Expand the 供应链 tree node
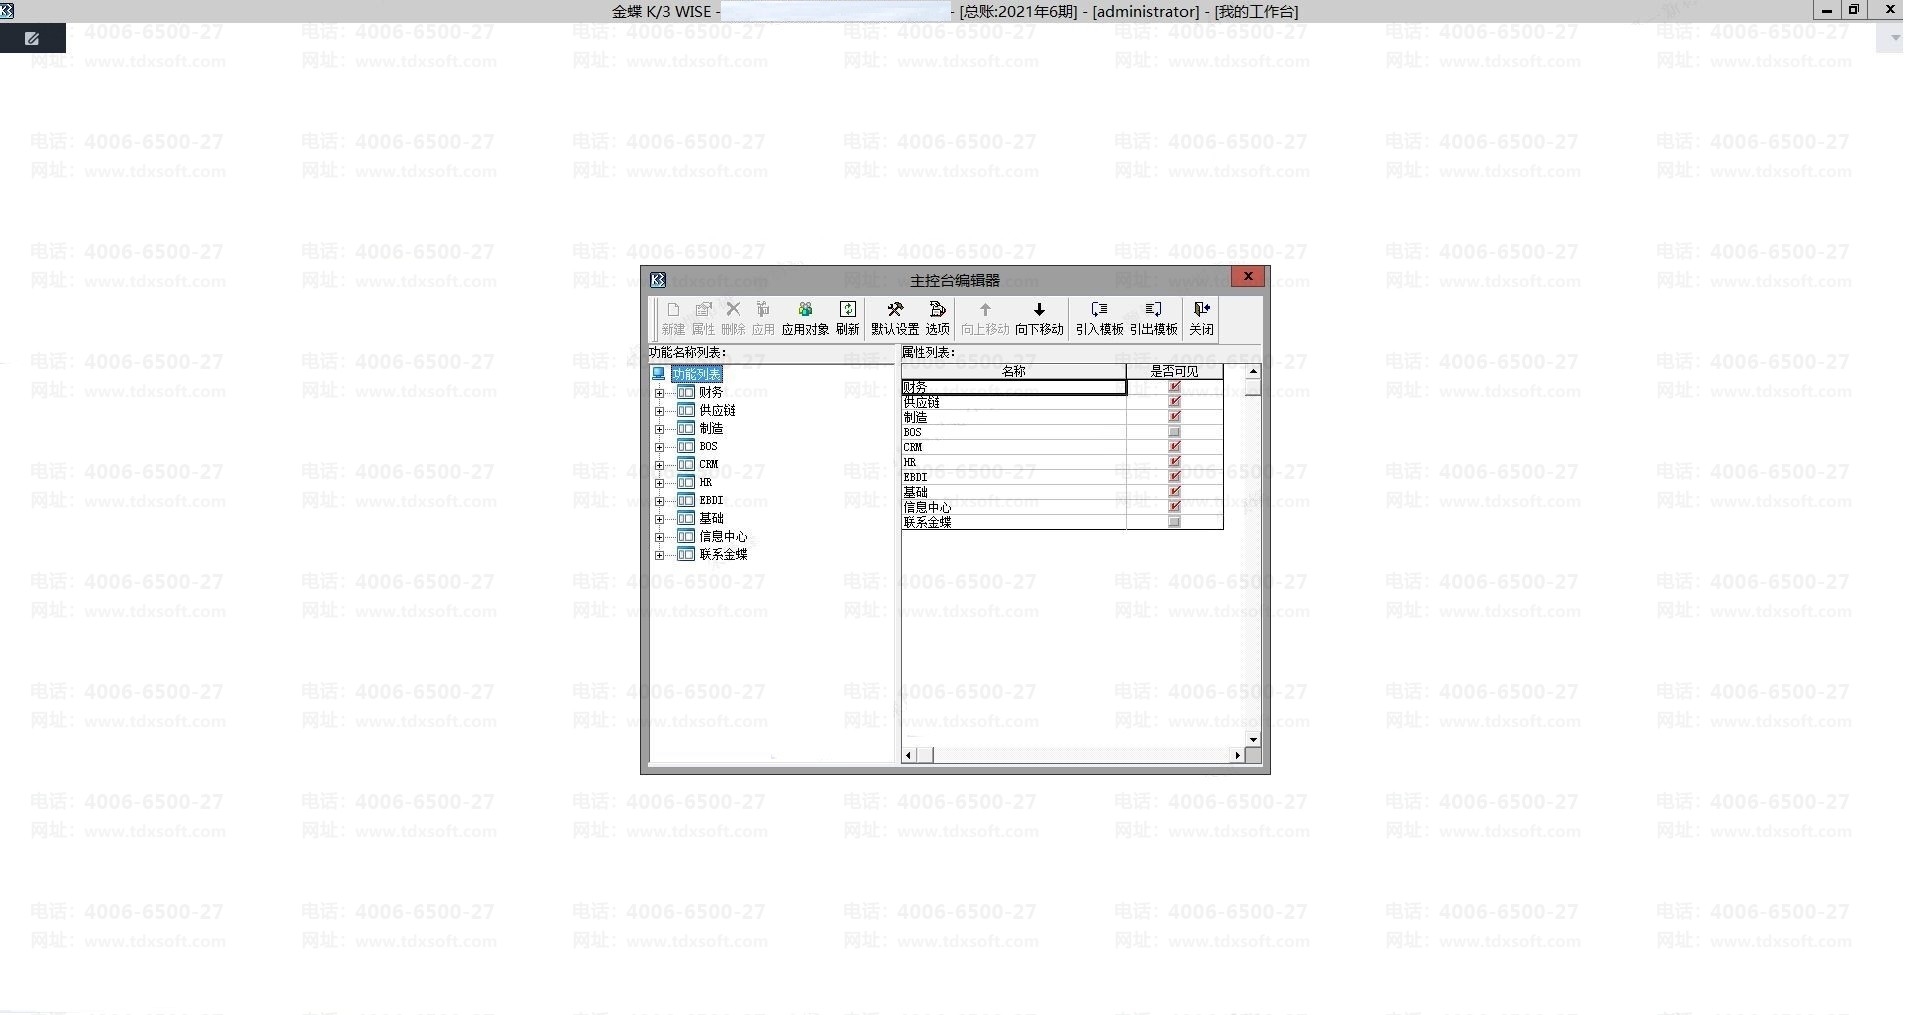1922x1015 pixels. 659,411
